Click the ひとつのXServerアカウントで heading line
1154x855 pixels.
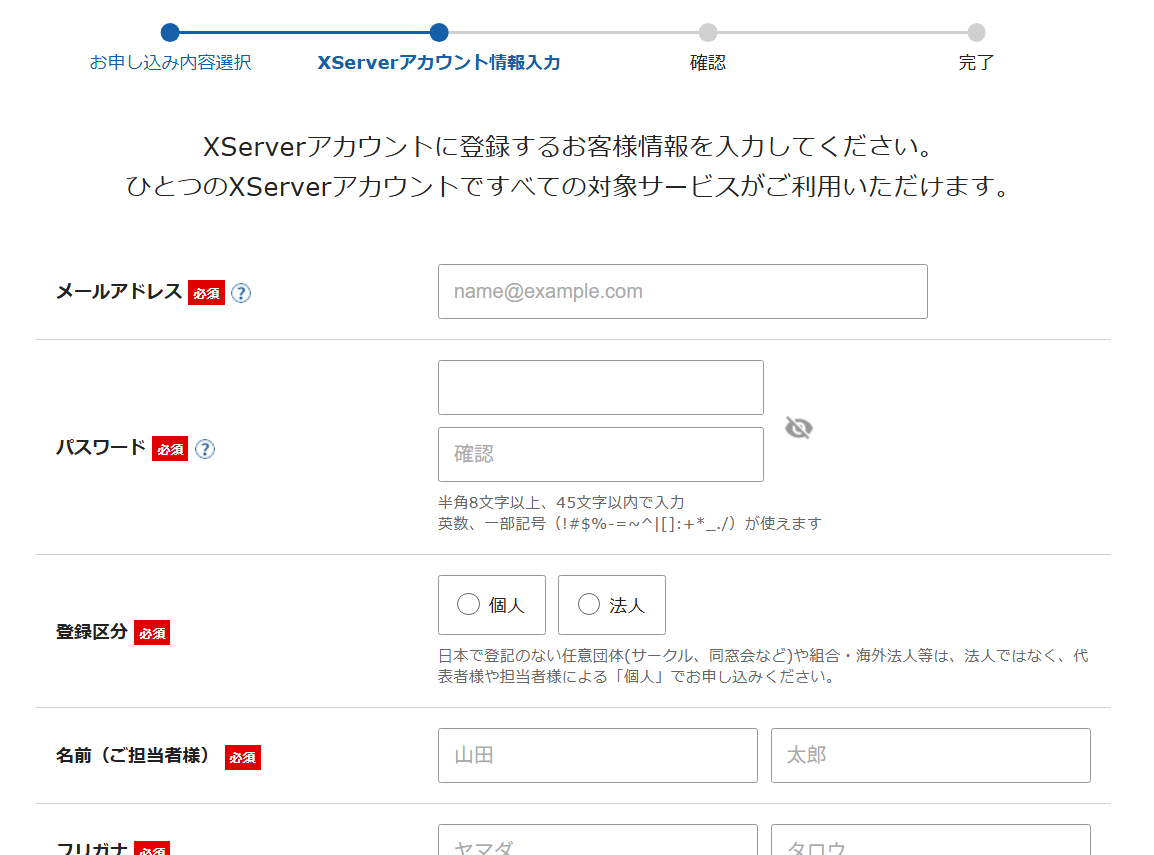pyautogui.click(x=569, y=186)
